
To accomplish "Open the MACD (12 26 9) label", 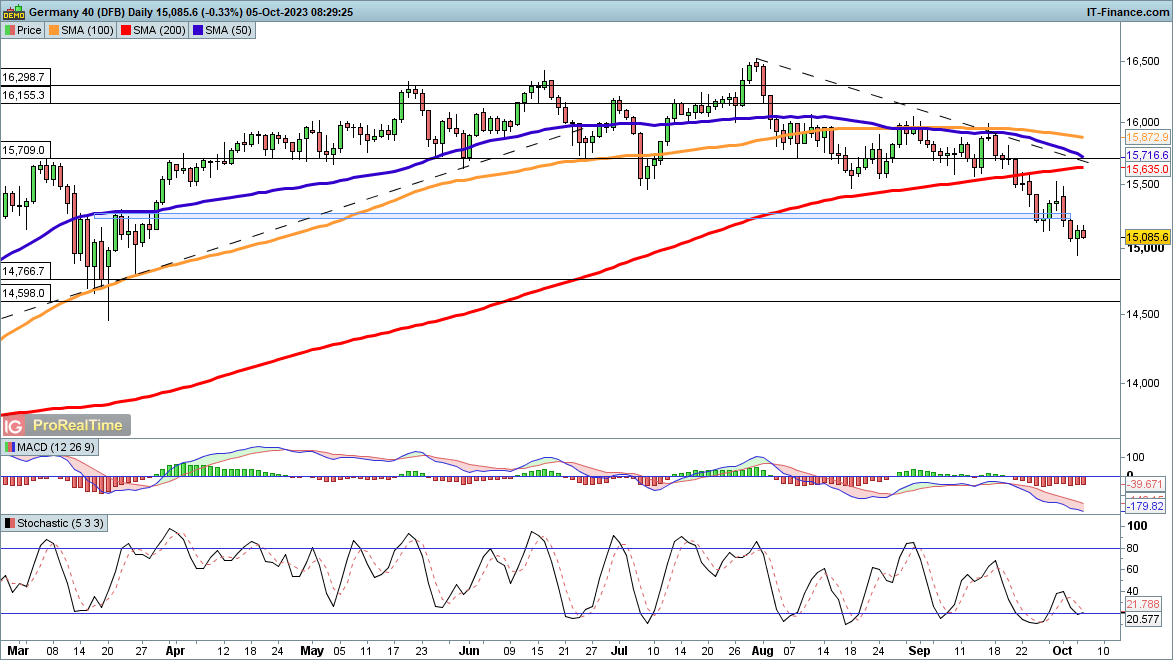I will click(56, 447).
